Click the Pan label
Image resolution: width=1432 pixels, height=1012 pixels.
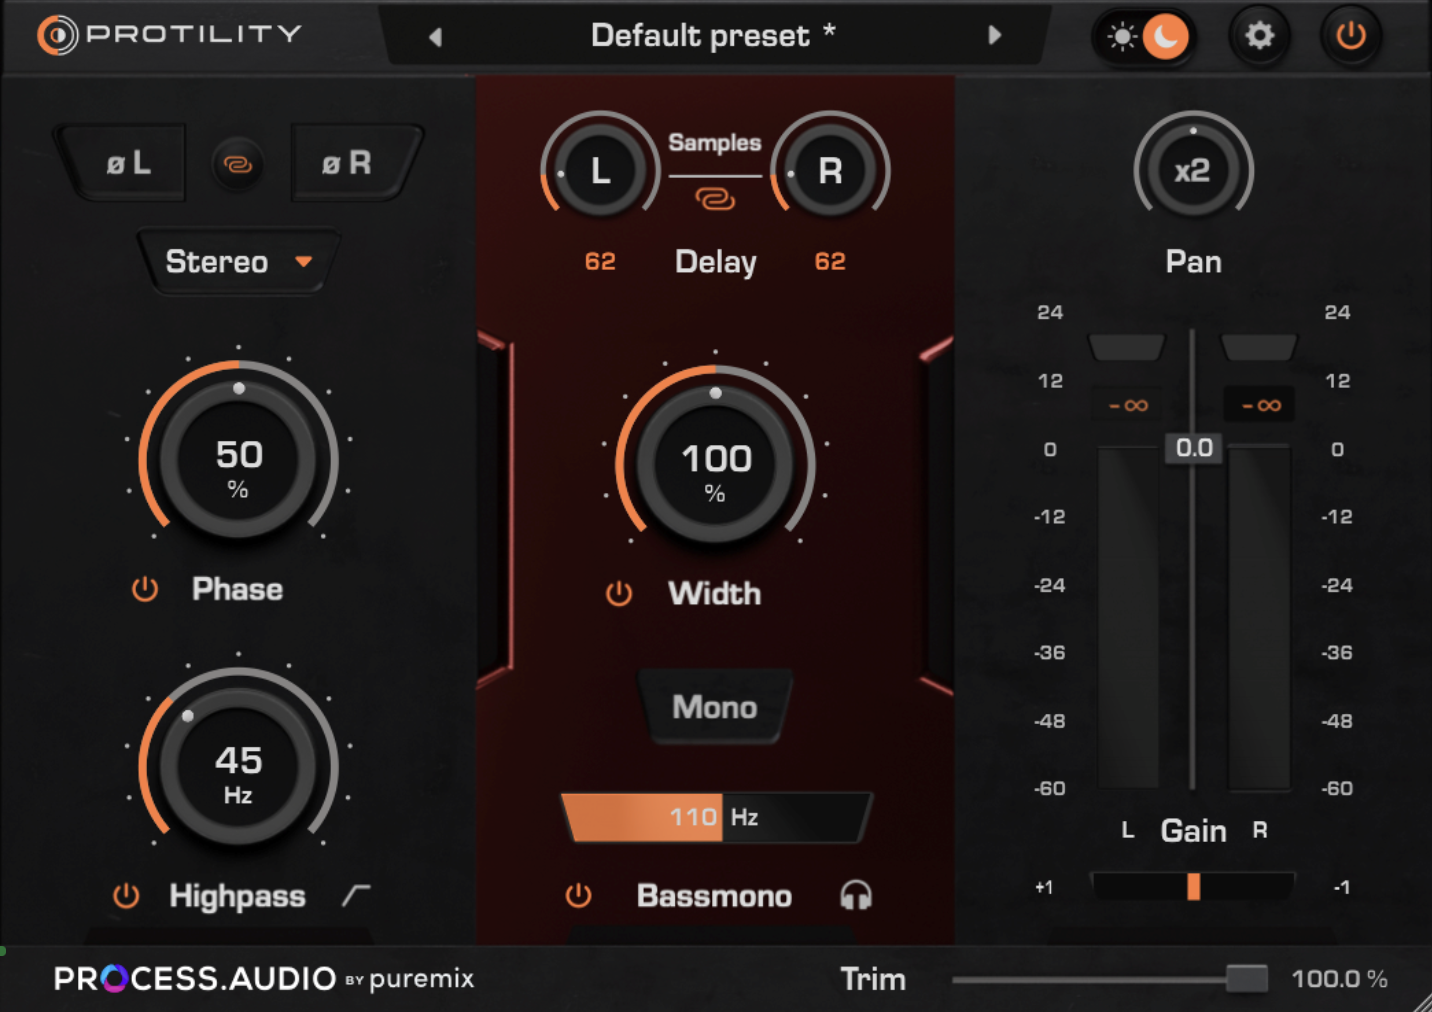pyautogui.click(x=1193, y=262)
